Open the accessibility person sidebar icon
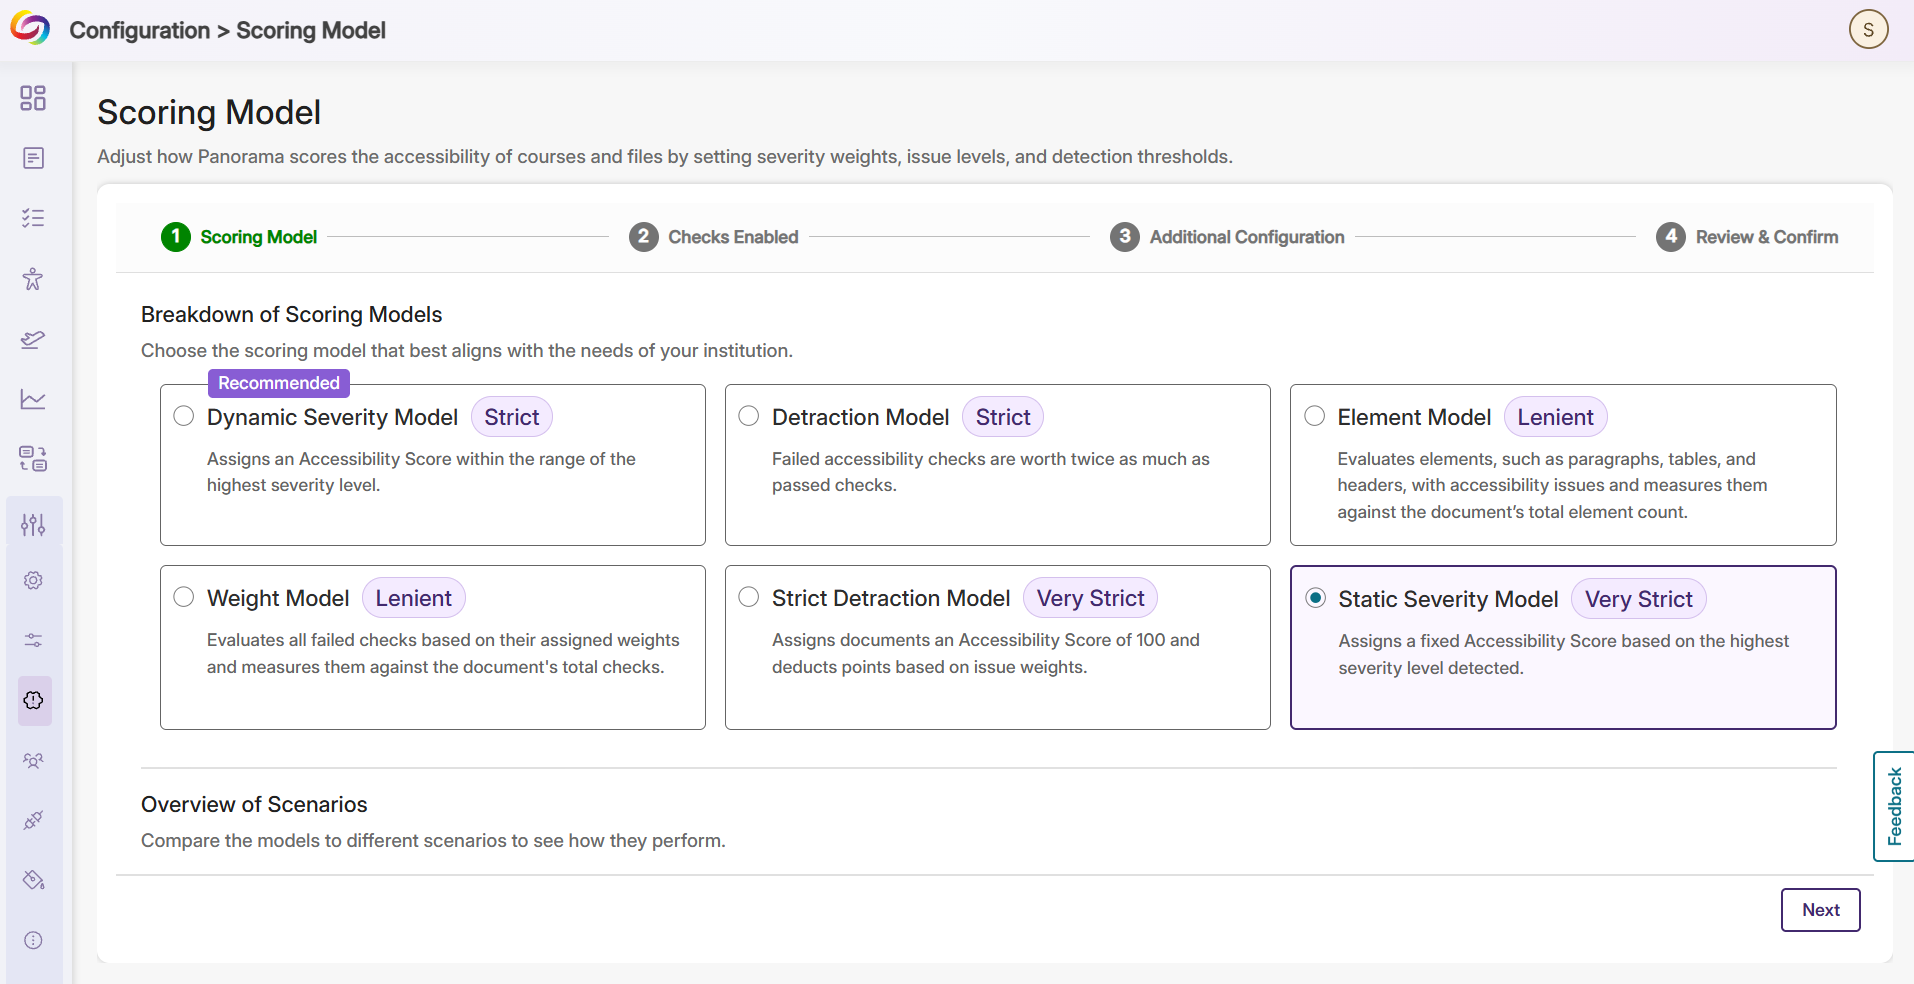Screen dimensions: 1914x984 [33, 279]
